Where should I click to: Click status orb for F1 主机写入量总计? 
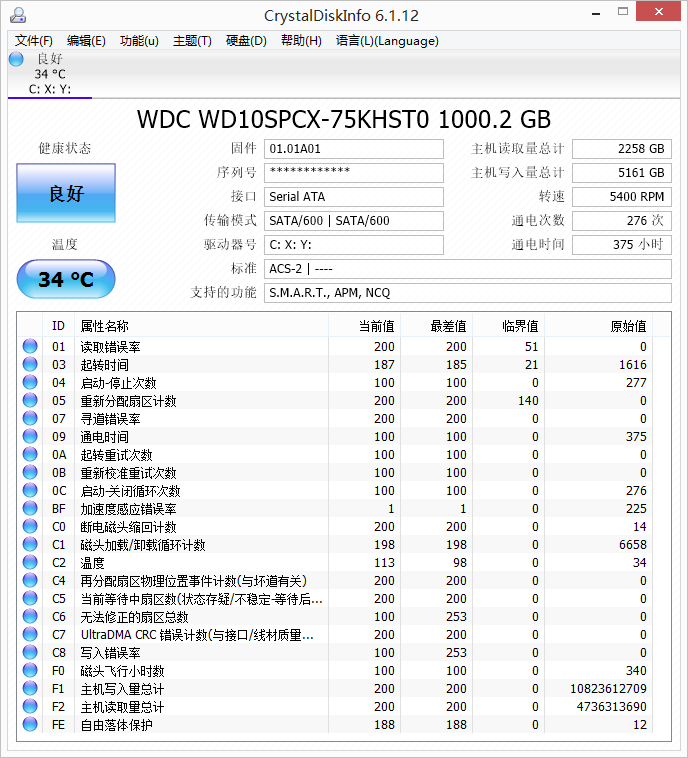tap(30, 688)
